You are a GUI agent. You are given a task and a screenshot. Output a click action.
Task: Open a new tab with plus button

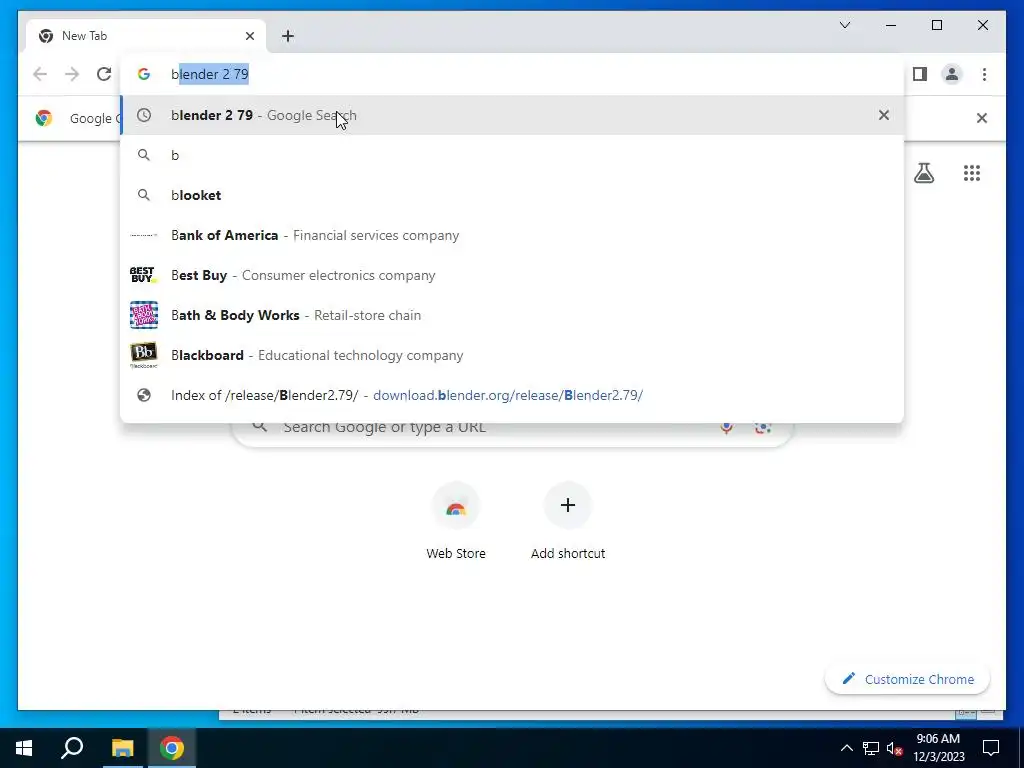tap(288, 36)
